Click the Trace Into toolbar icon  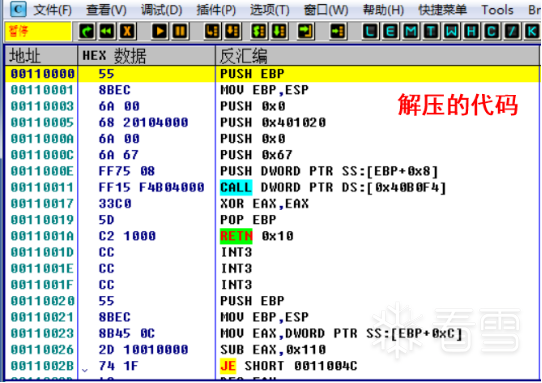[259, 31]
